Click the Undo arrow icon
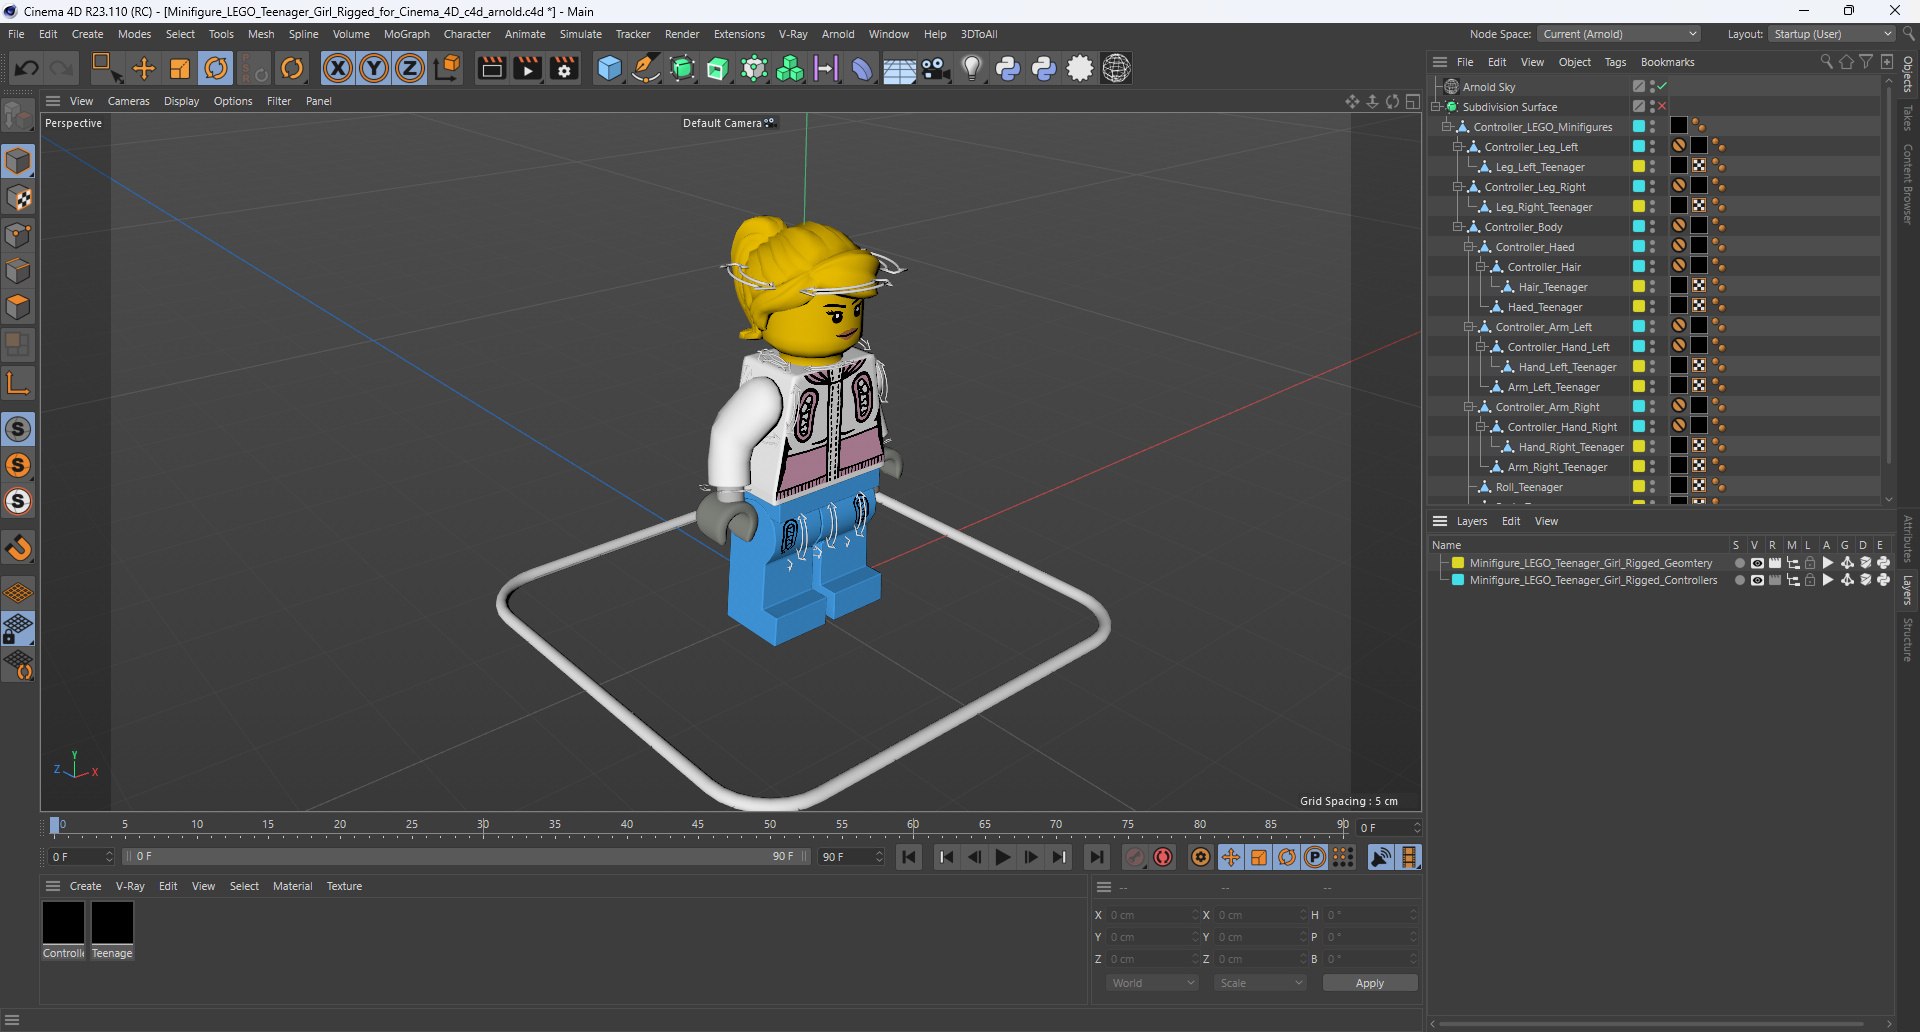 point(27,68)
